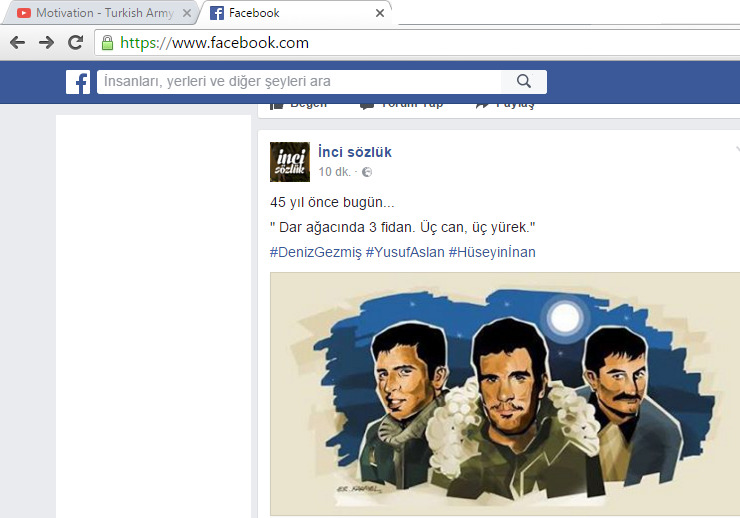Close the Facebook tab
740x518 pixels.
point(380,13)
